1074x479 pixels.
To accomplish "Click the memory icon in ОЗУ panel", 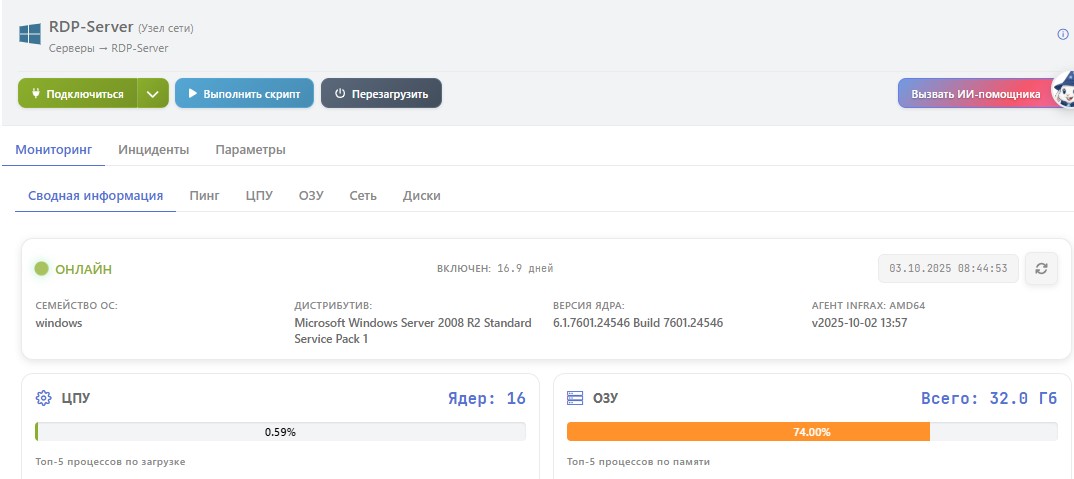I will pos(574,398).
